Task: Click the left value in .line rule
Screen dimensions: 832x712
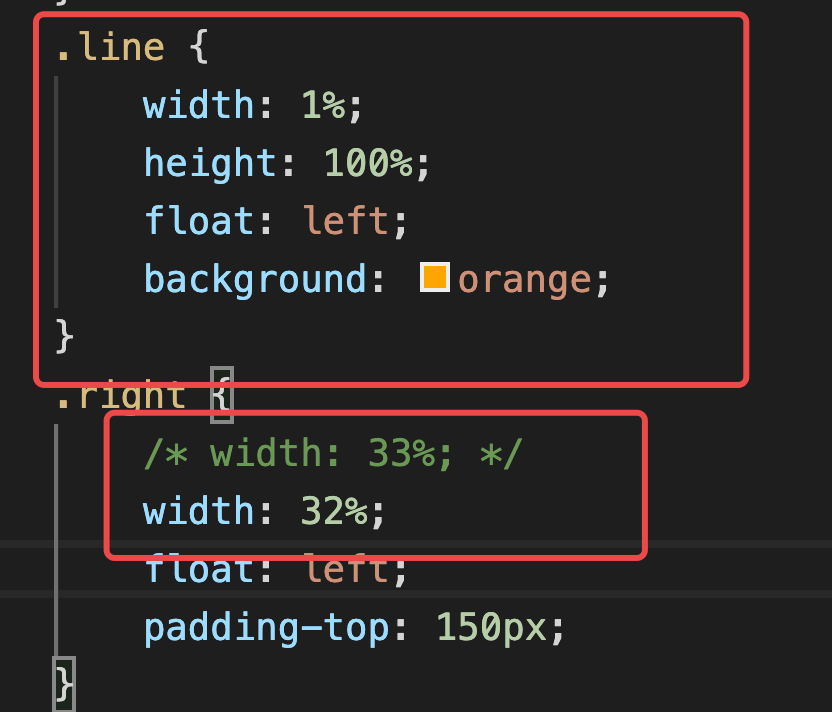Action: click(345, 220)
